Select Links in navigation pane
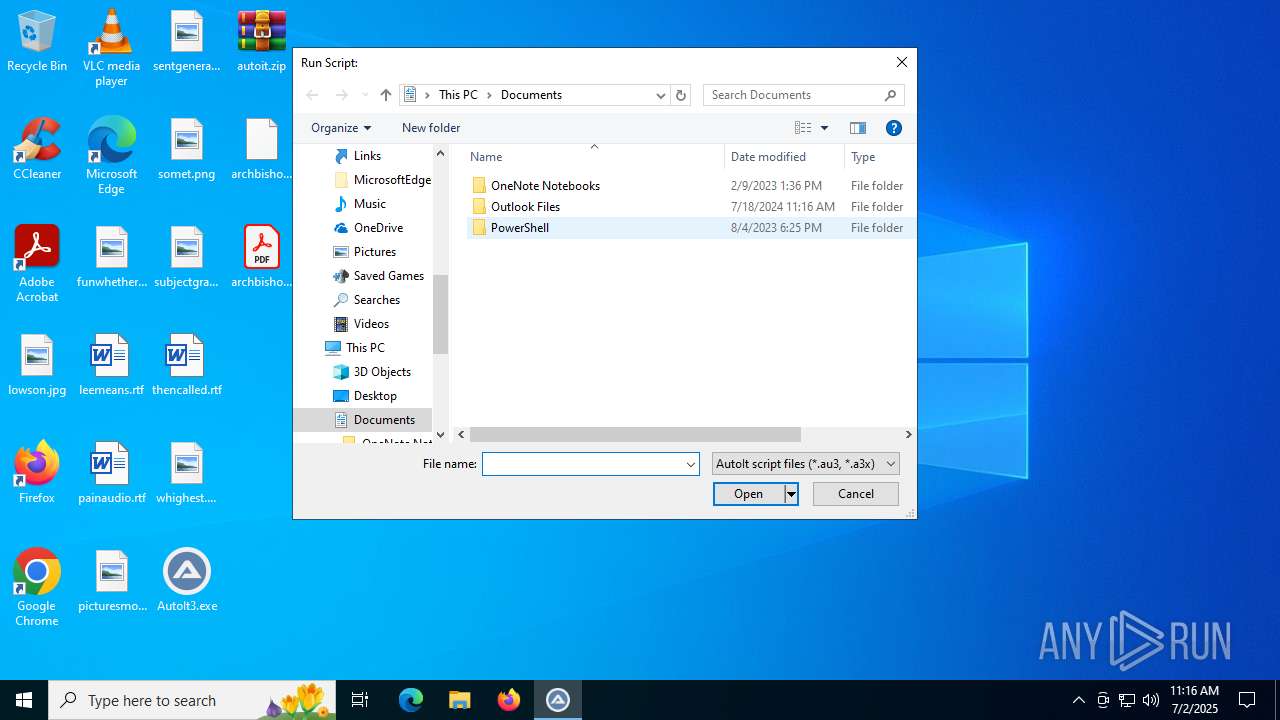The height and width of the screenshot is (720, 1280). coord(367,156)
